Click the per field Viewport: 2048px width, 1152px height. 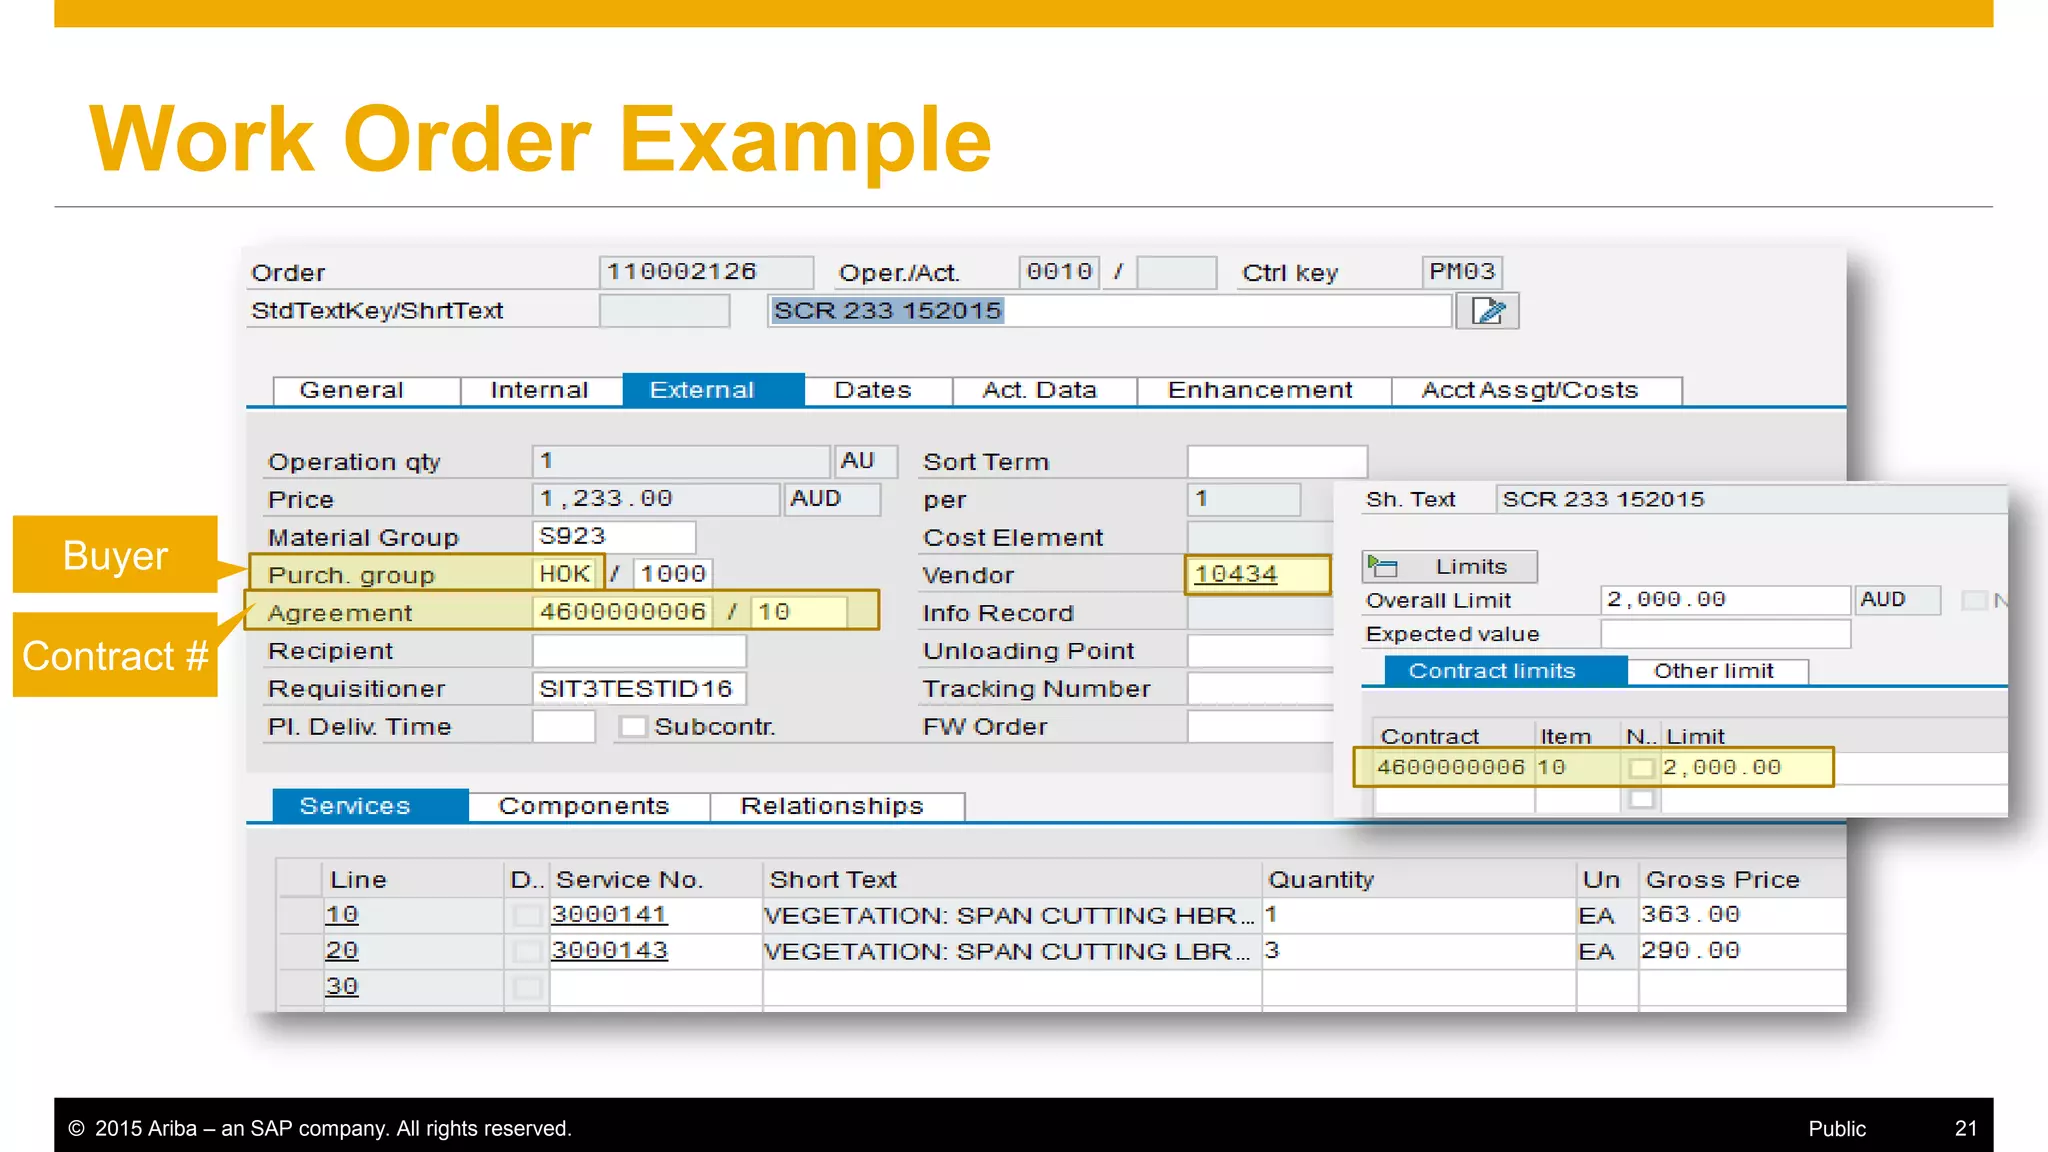coord(1244,499)
